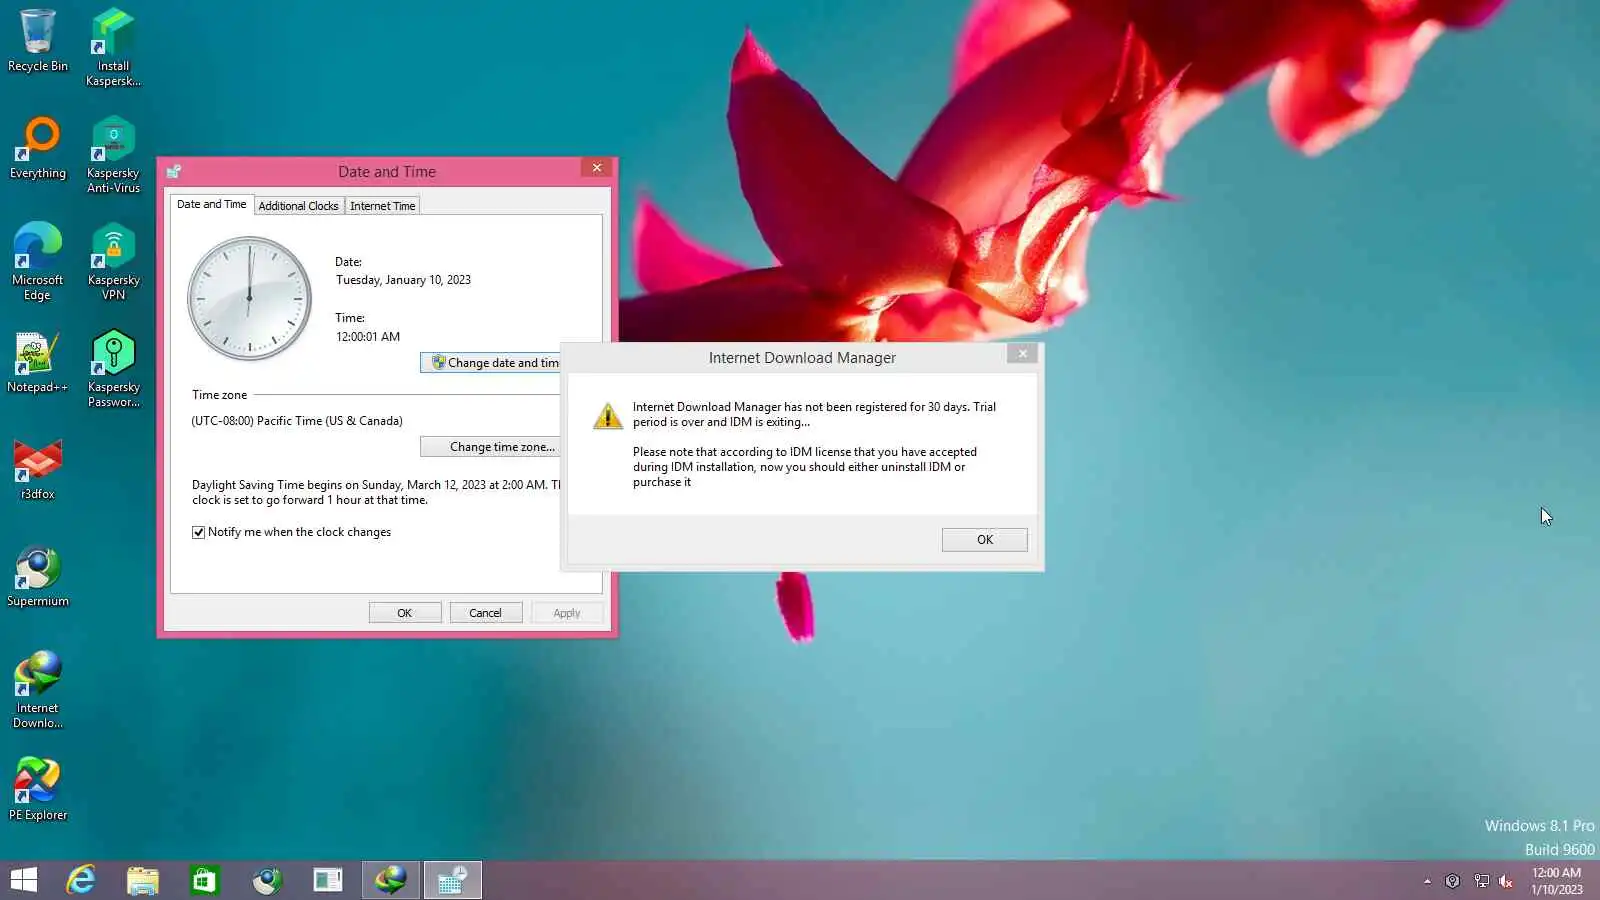Click the IDM trial period over message

(x=814, y=414)
